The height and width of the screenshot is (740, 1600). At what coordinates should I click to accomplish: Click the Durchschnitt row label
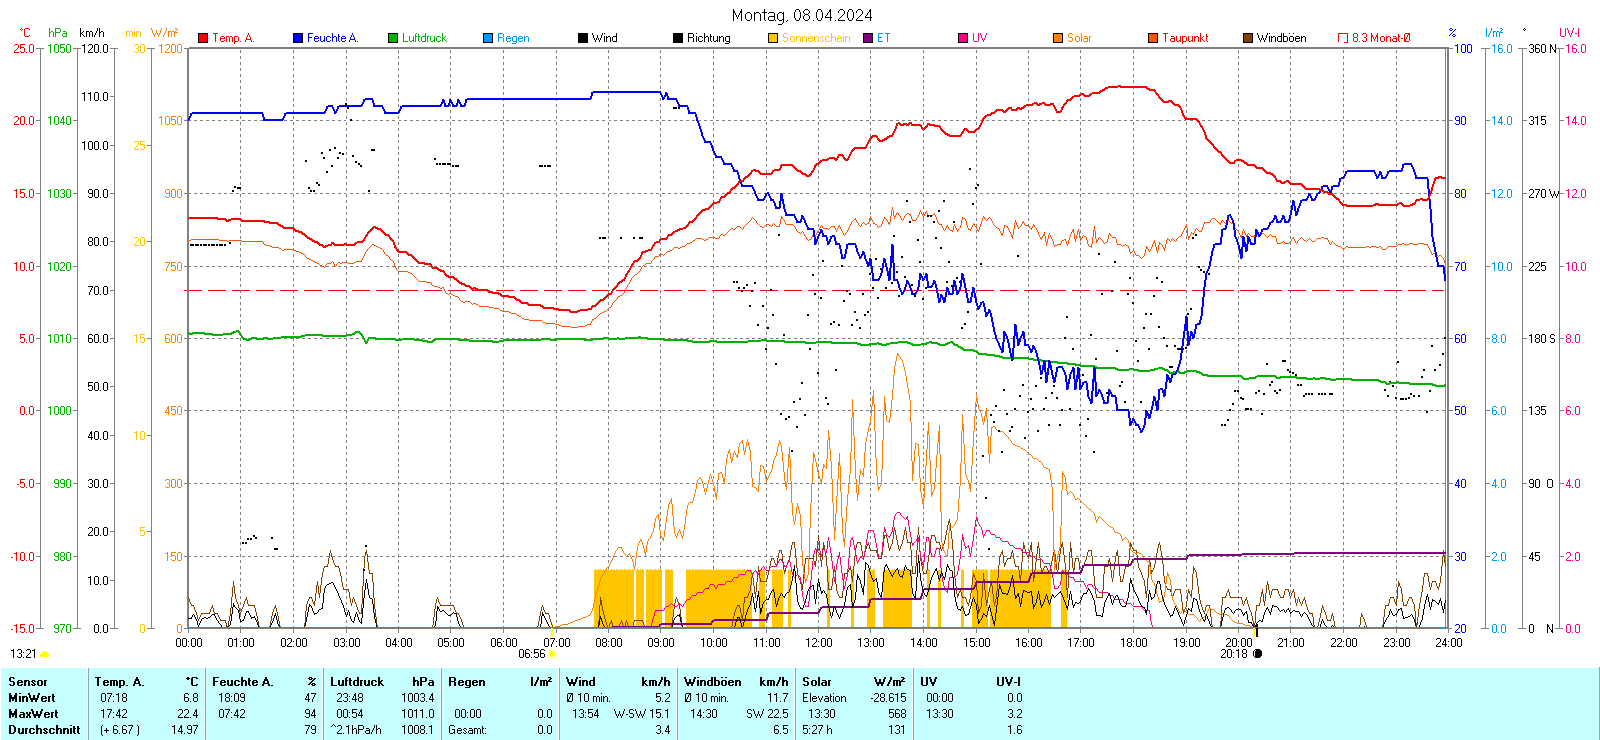[x=44, y=730]
